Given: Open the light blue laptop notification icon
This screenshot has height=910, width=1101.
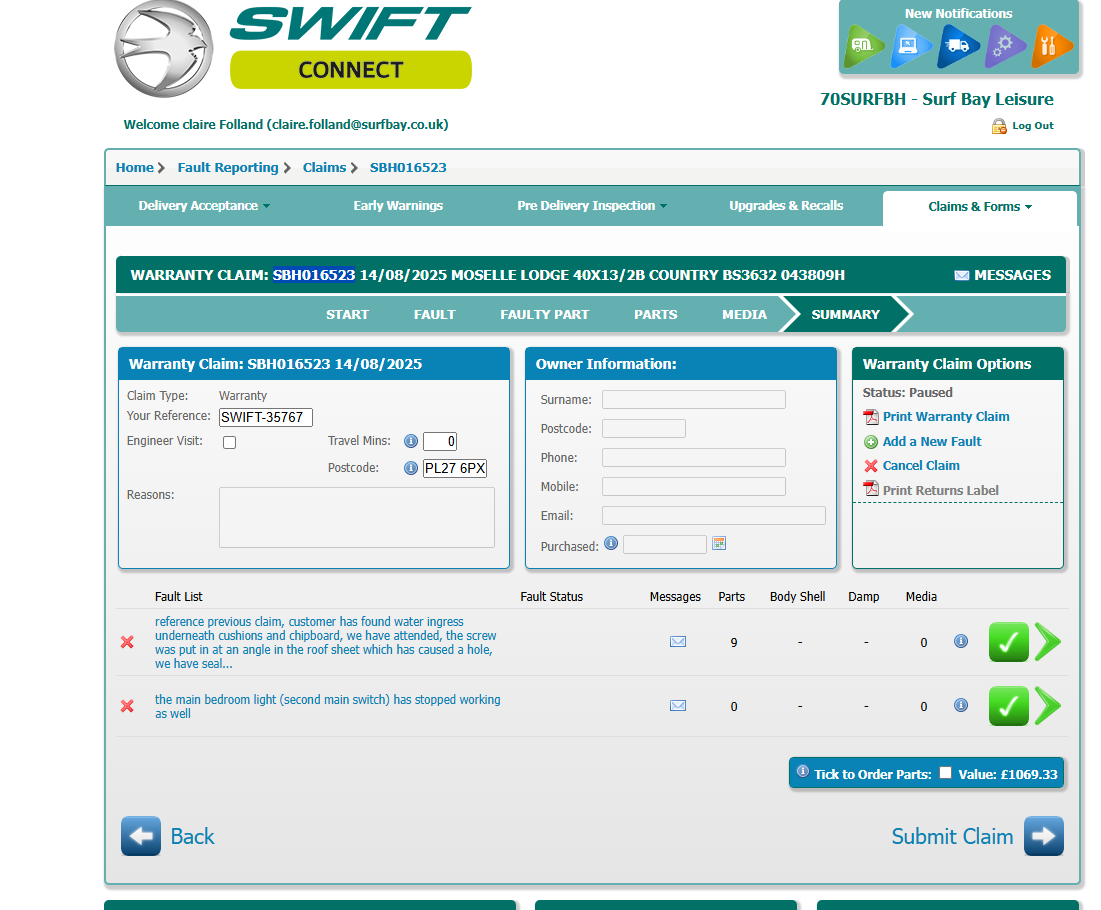Looking at the screenshot, I should 910,46.
